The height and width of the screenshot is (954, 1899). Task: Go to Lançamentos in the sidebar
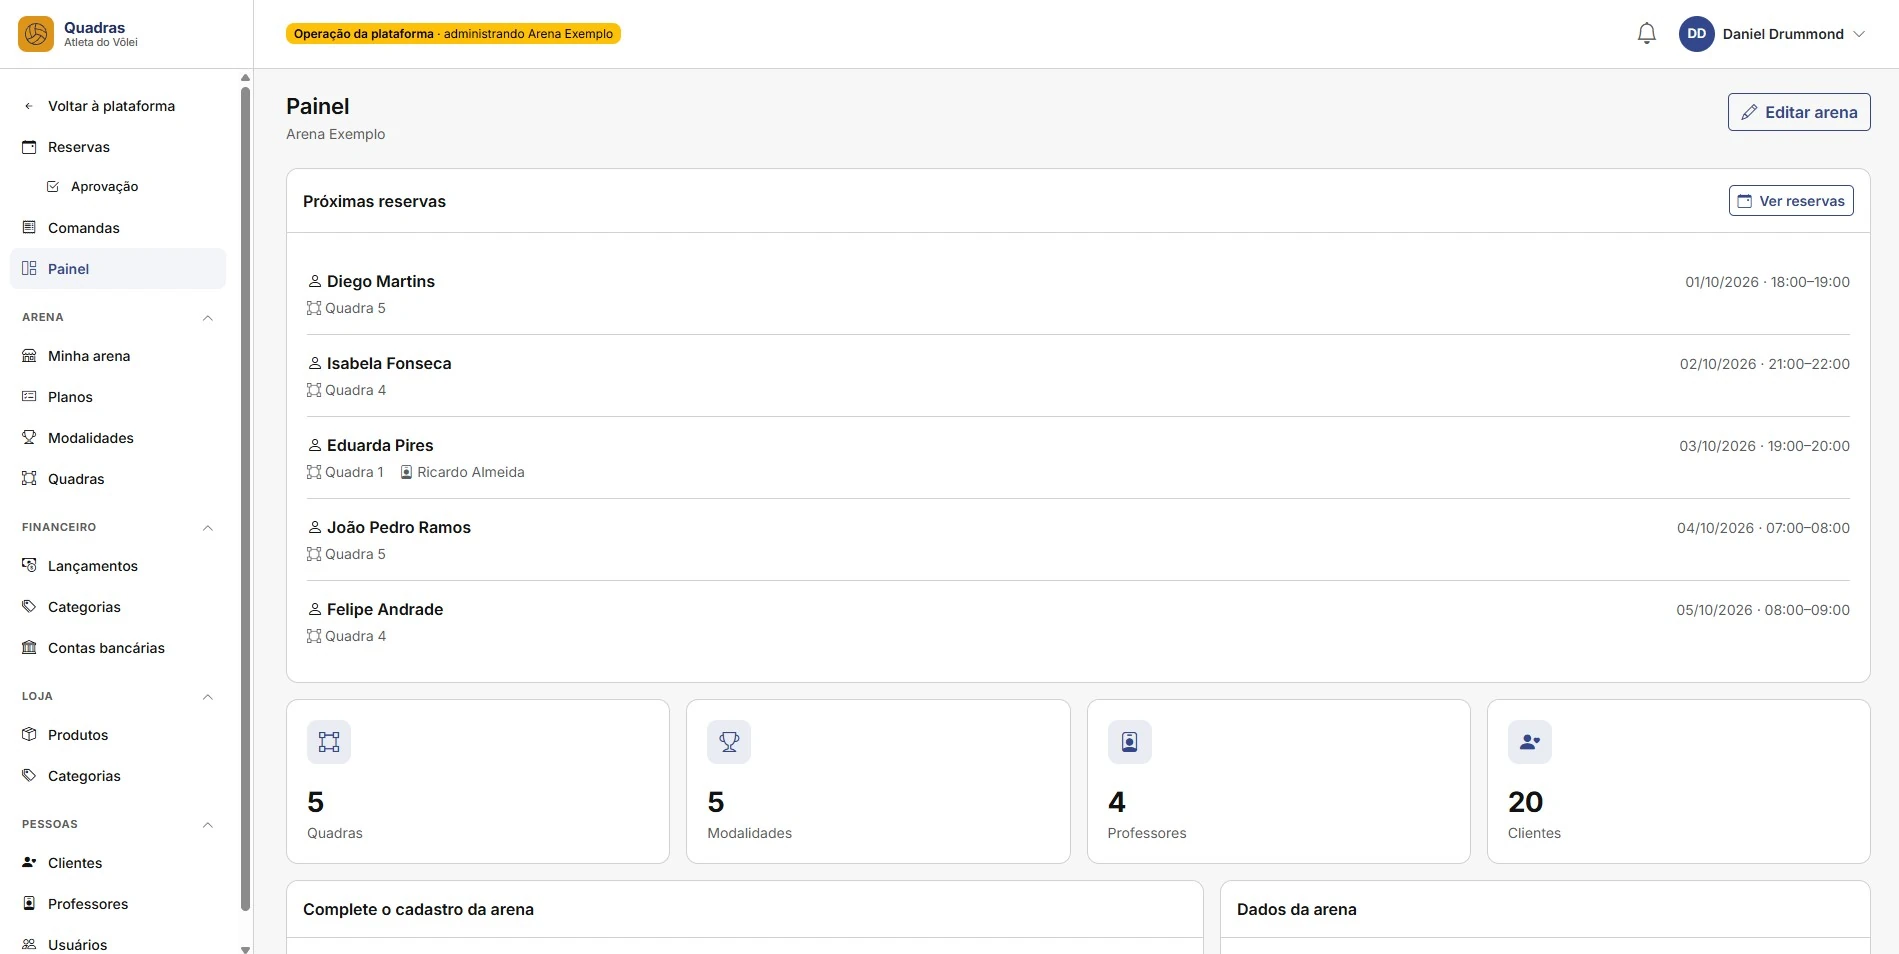[118, 566]
